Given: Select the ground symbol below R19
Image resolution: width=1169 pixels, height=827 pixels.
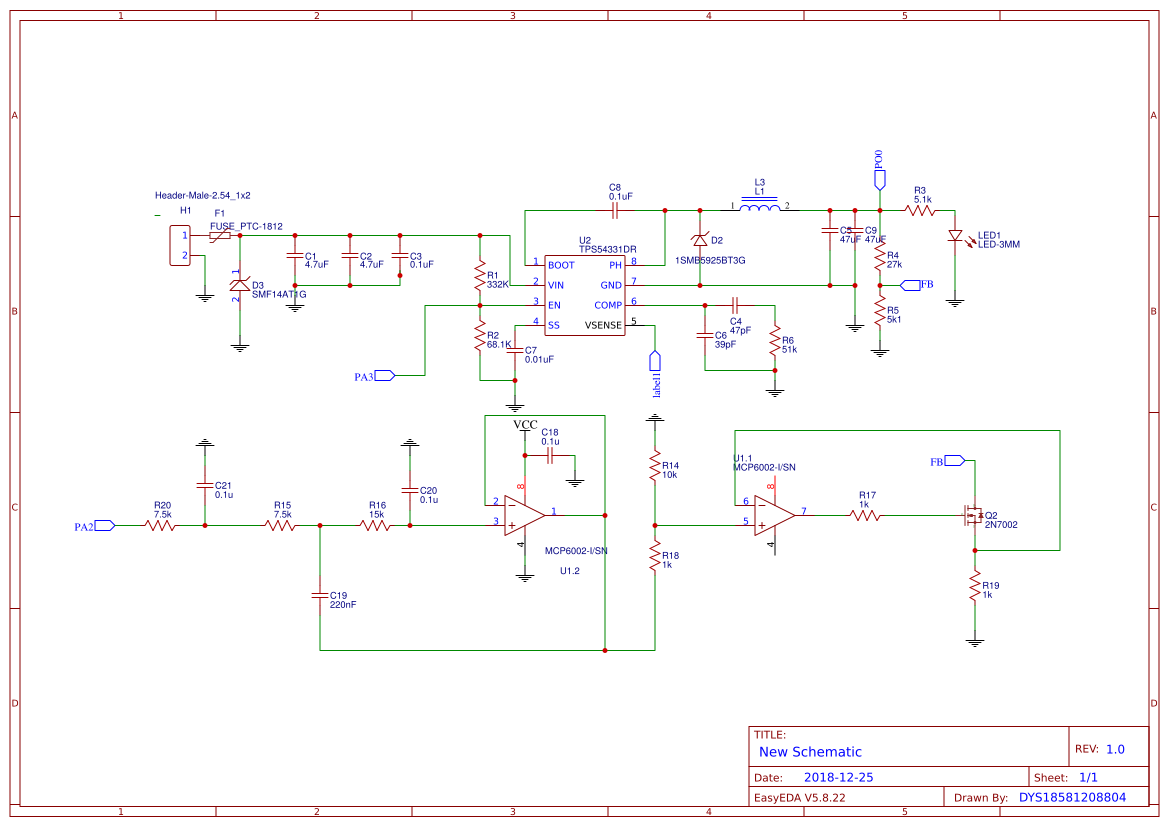Looking at the screenshot, I should [974, 641].
